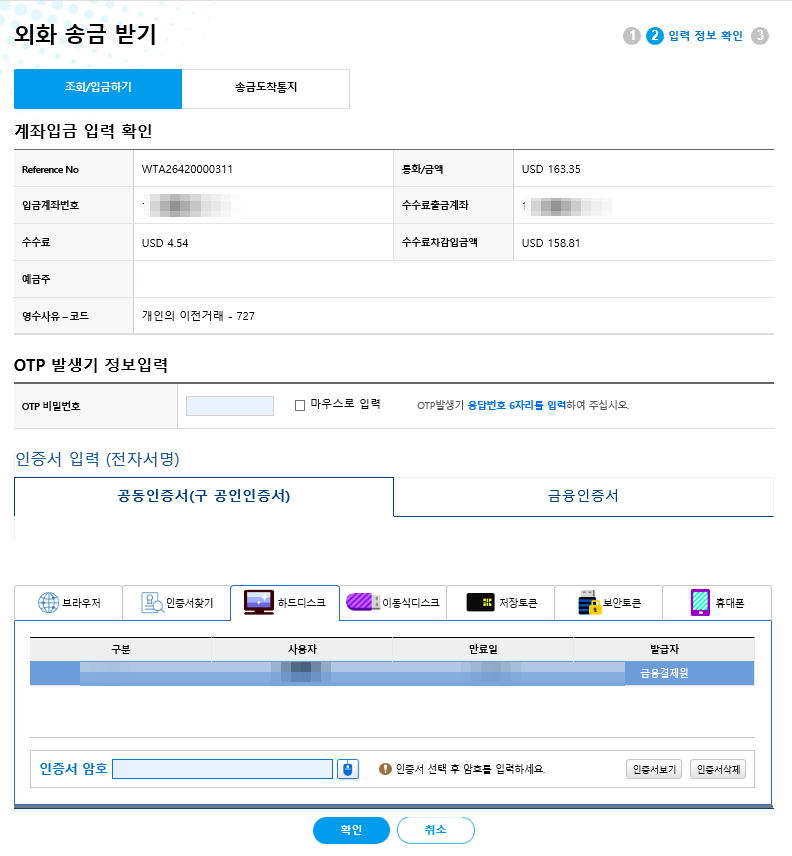Switch to 이동식디스크 removable disk tab
This screenshot has height=856, width=792.
(393, 603)
